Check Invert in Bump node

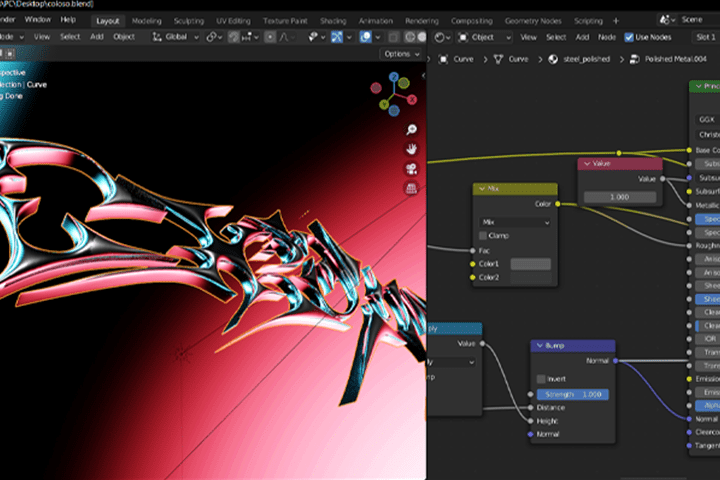coord(541,379)
